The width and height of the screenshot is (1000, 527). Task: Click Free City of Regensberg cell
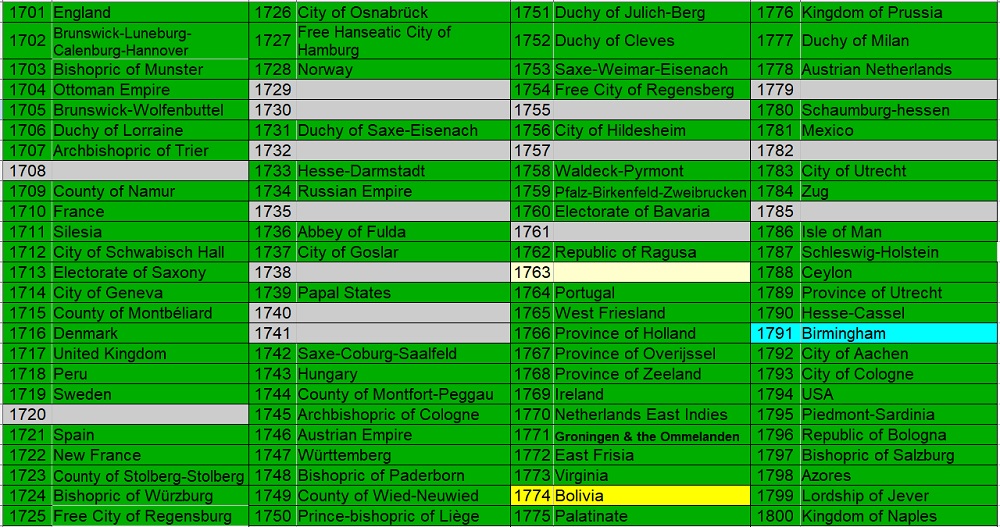pyautogui.click(x=651, y=90)
